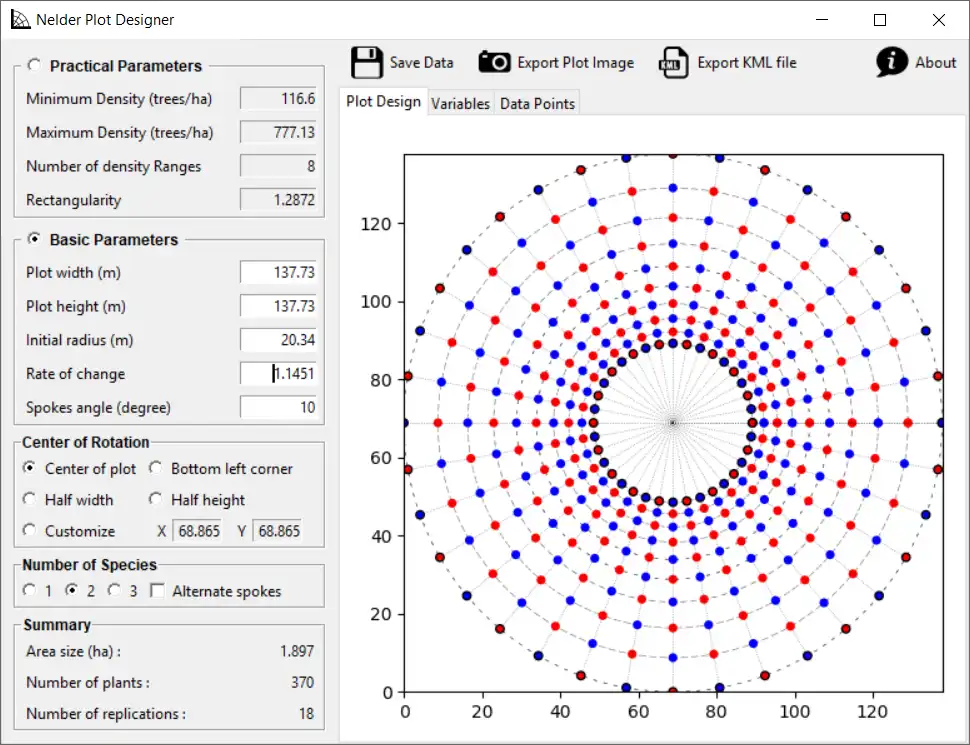Enable the Alternate spokes checkbox
Viewport: 970px width, 745px height.
pos(157,590)
